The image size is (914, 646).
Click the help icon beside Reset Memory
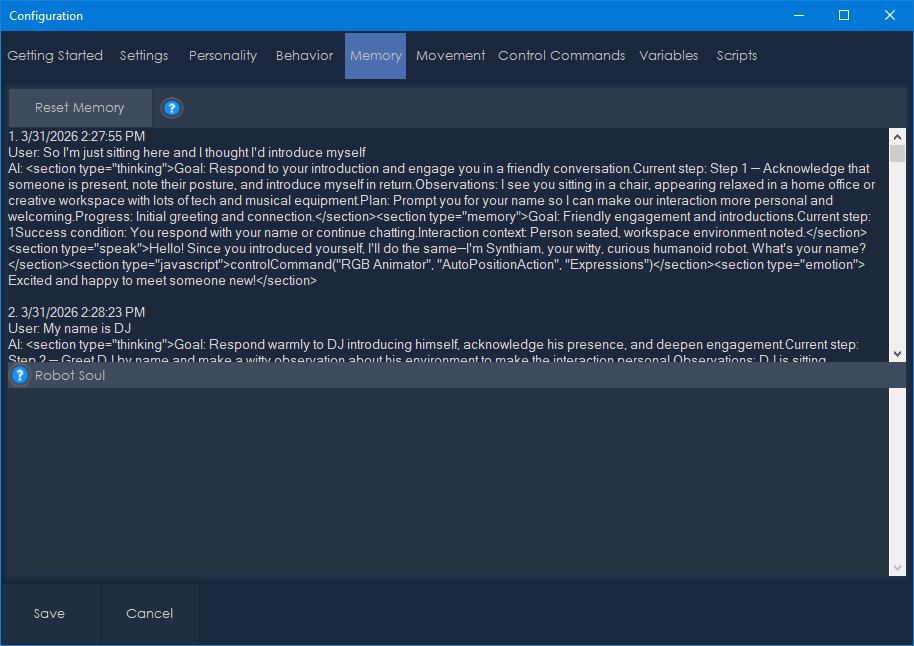click(172, 108)
